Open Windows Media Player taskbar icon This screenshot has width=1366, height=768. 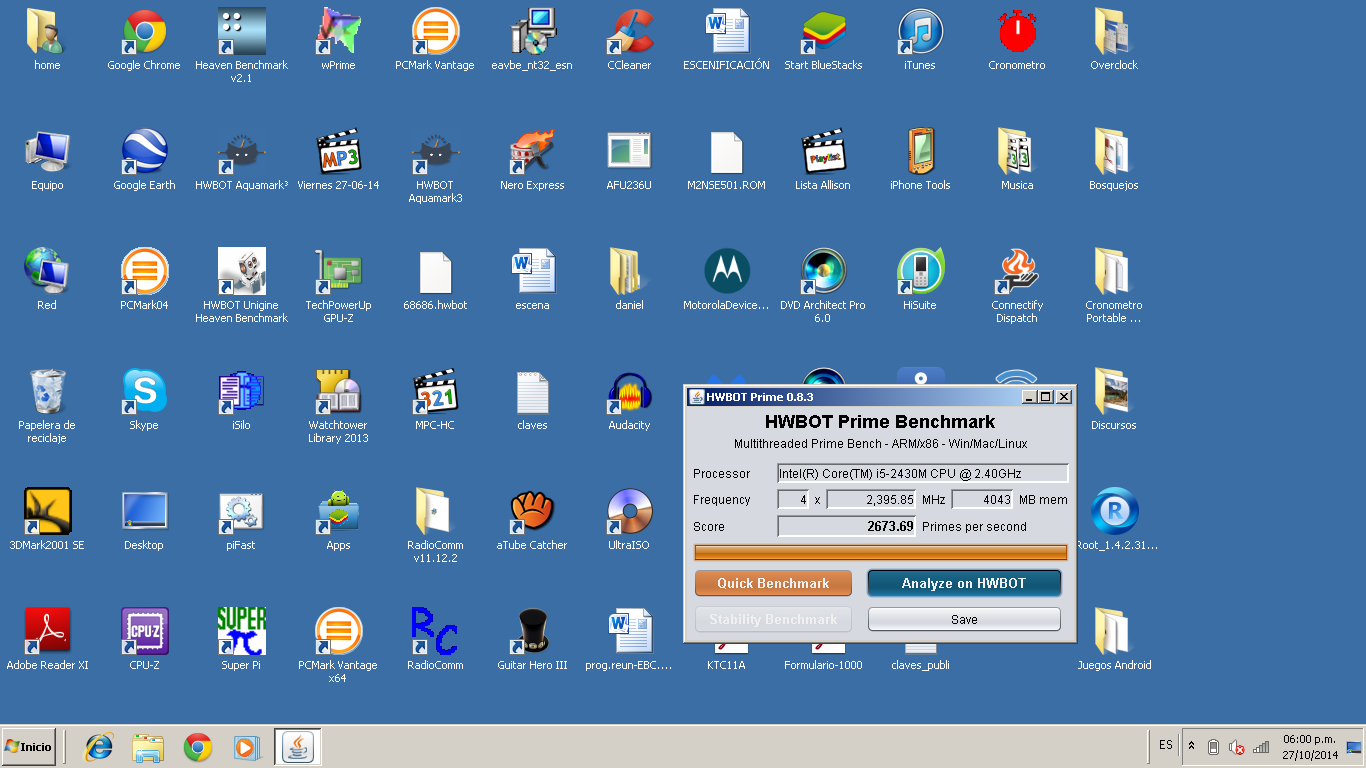[245, 747]
